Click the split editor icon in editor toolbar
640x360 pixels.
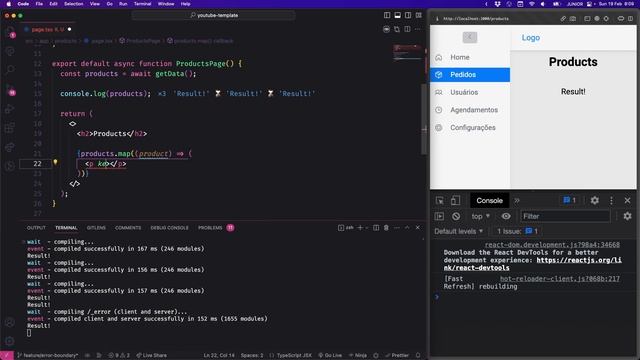(407, 29)
